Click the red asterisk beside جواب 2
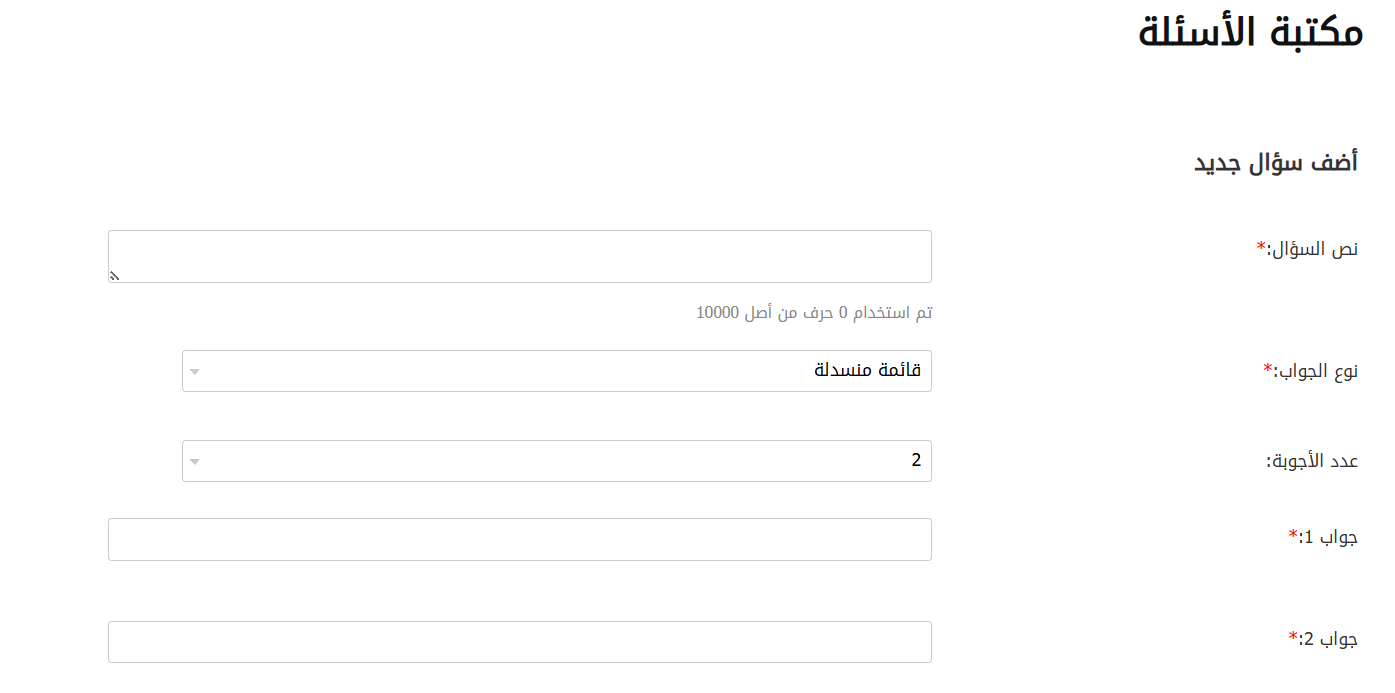Viewport: 1395px width, 693px height. pyautogui.click(x=1293, y=636)
